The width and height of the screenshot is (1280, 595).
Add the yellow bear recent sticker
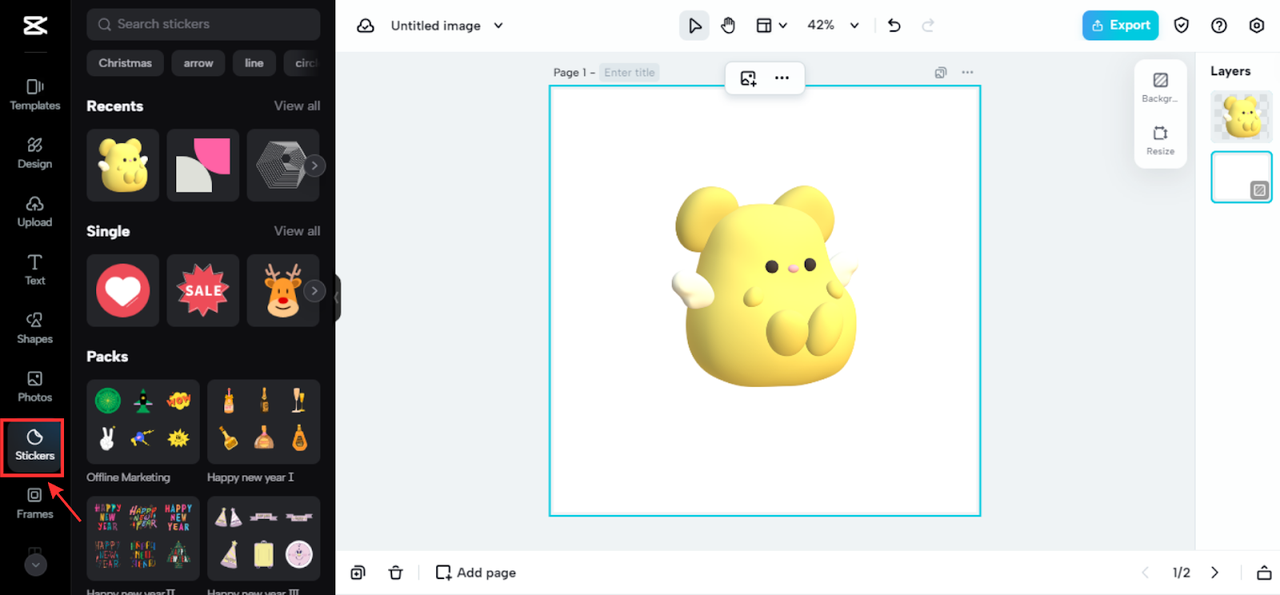tap(123, 165)
